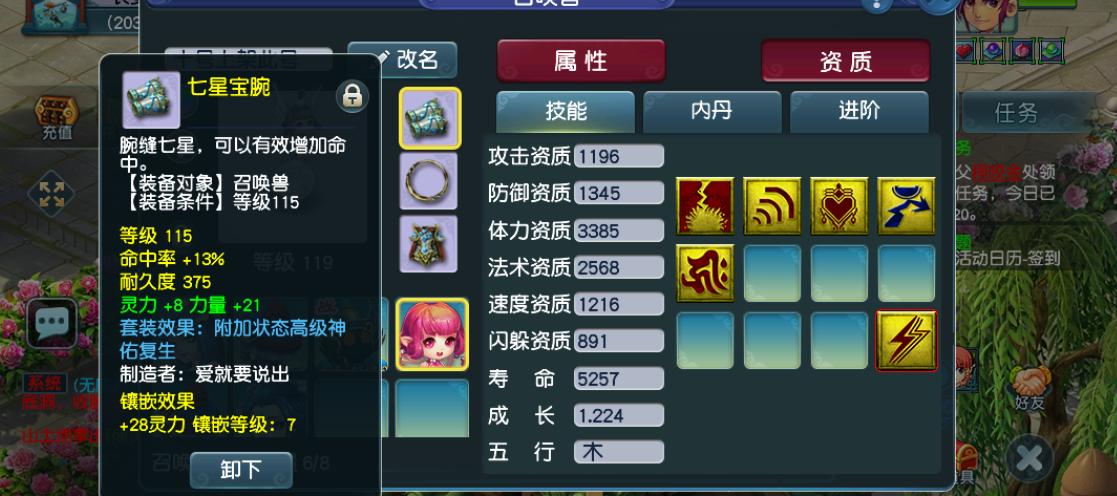Click the 资质 button
1117x496 pixels.
846,61
